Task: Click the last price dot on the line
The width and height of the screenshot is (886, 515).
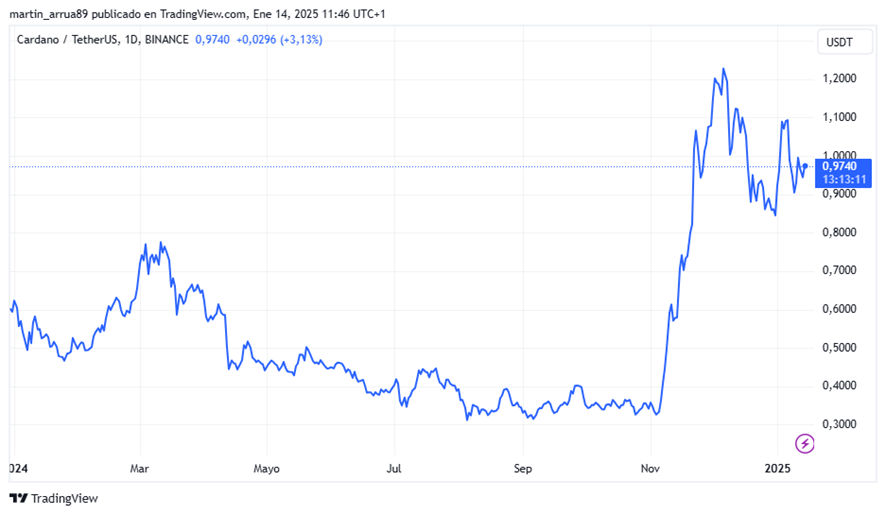Action: 805,166
